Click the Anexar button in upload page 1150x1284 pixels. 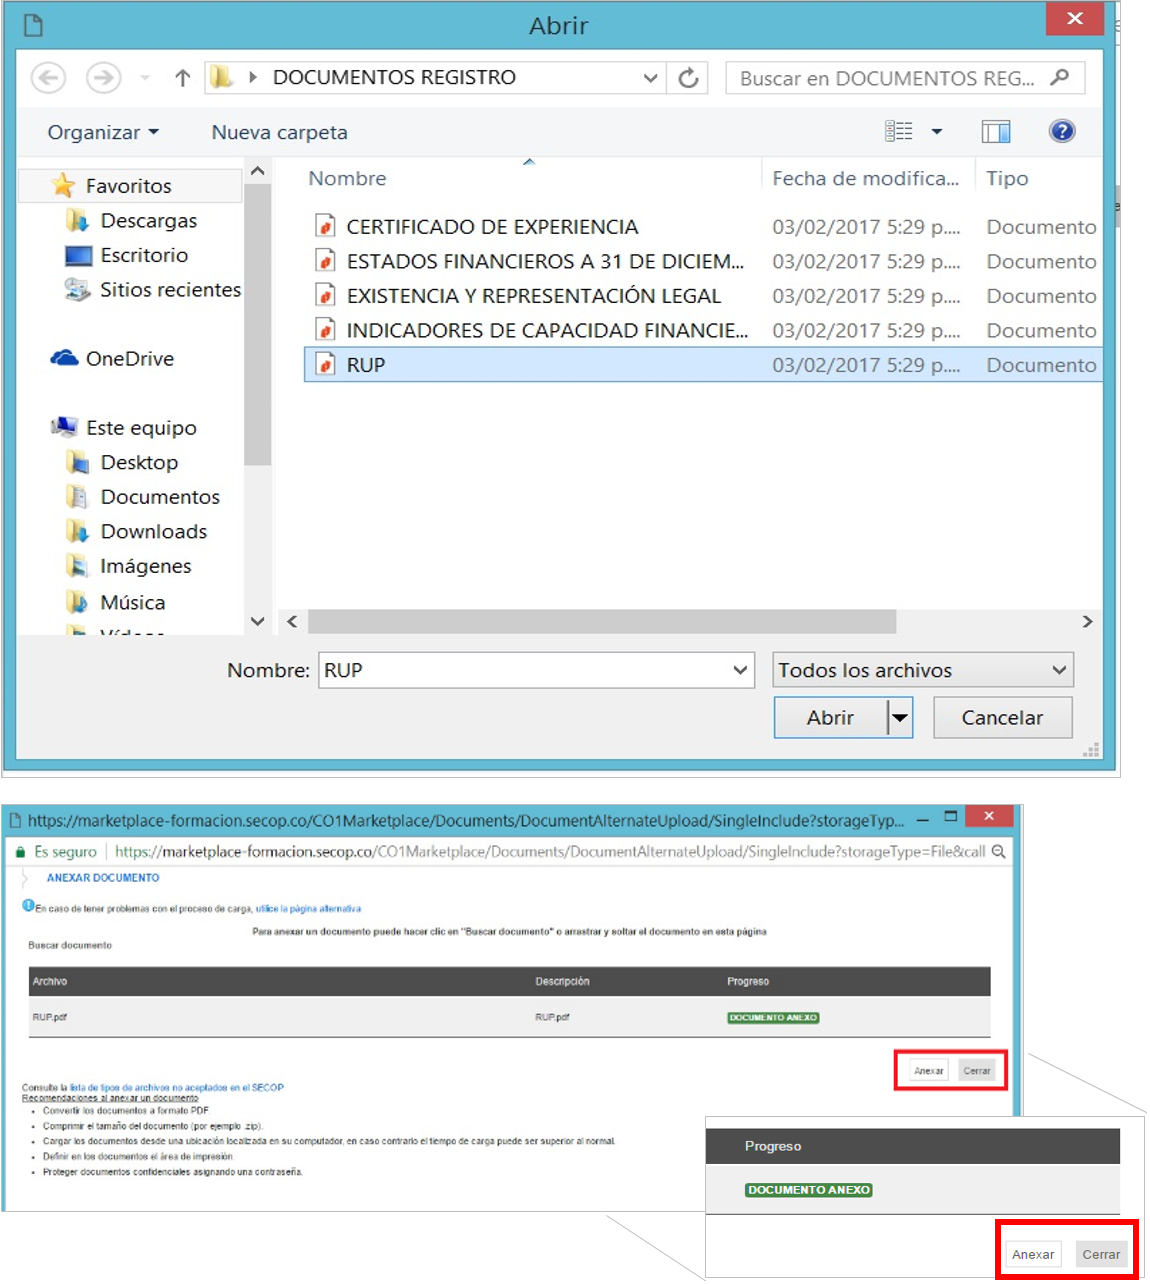click(x=928, y=1070)
